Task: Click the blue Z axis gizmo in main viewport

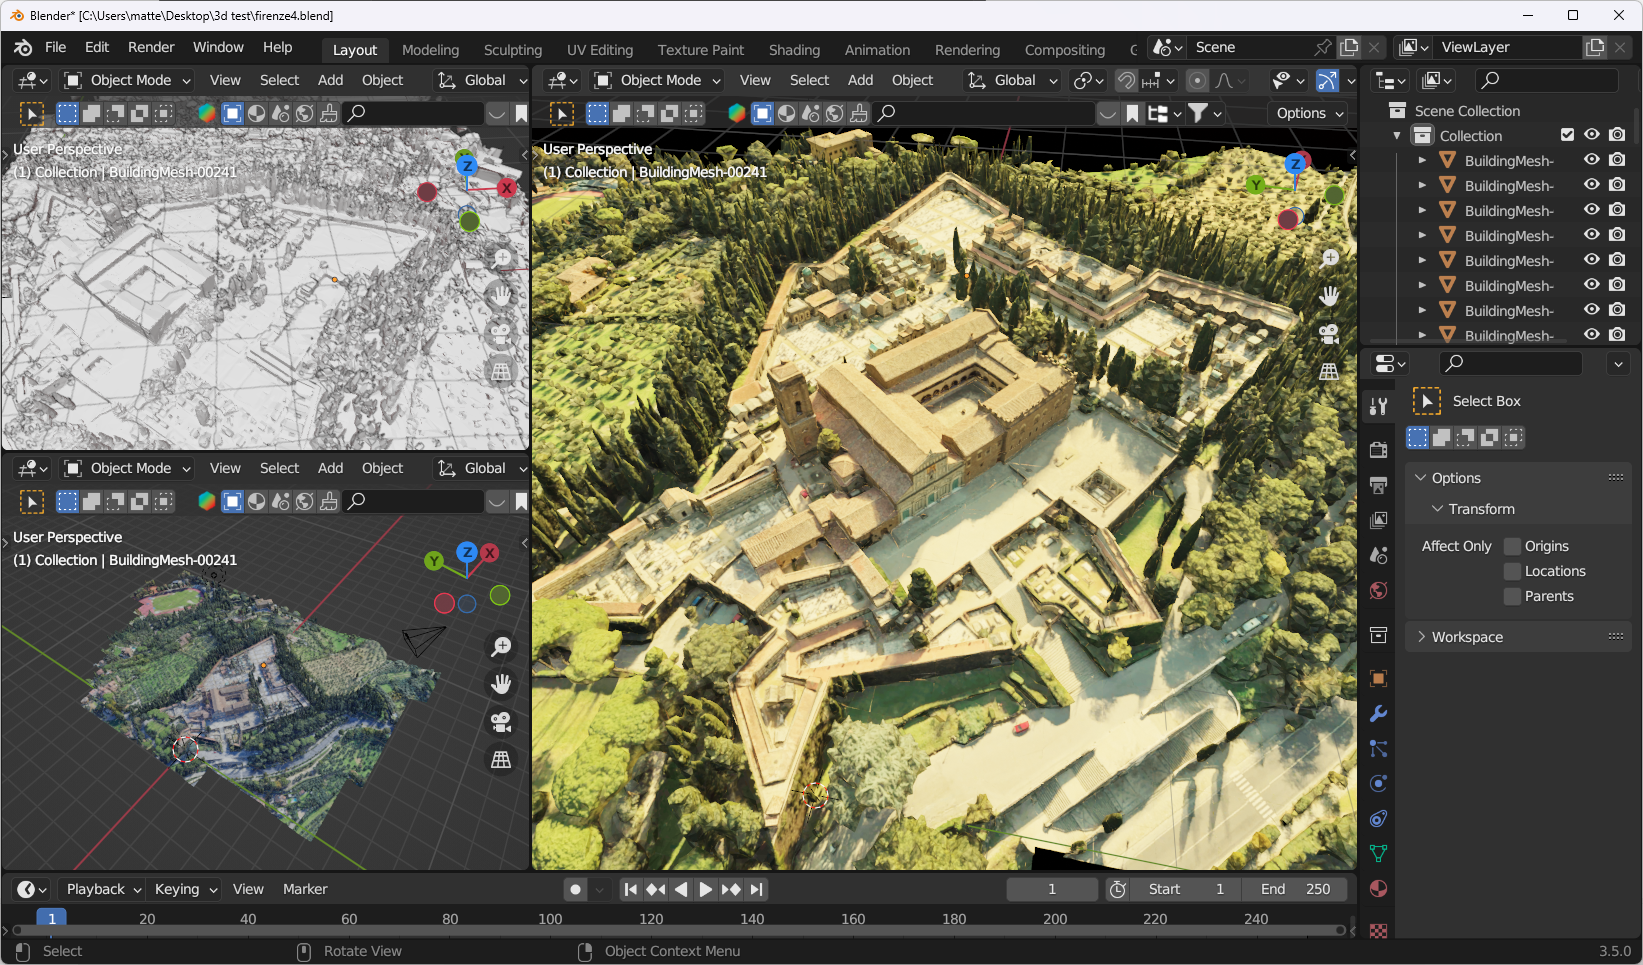Action: coord(1296,163)
